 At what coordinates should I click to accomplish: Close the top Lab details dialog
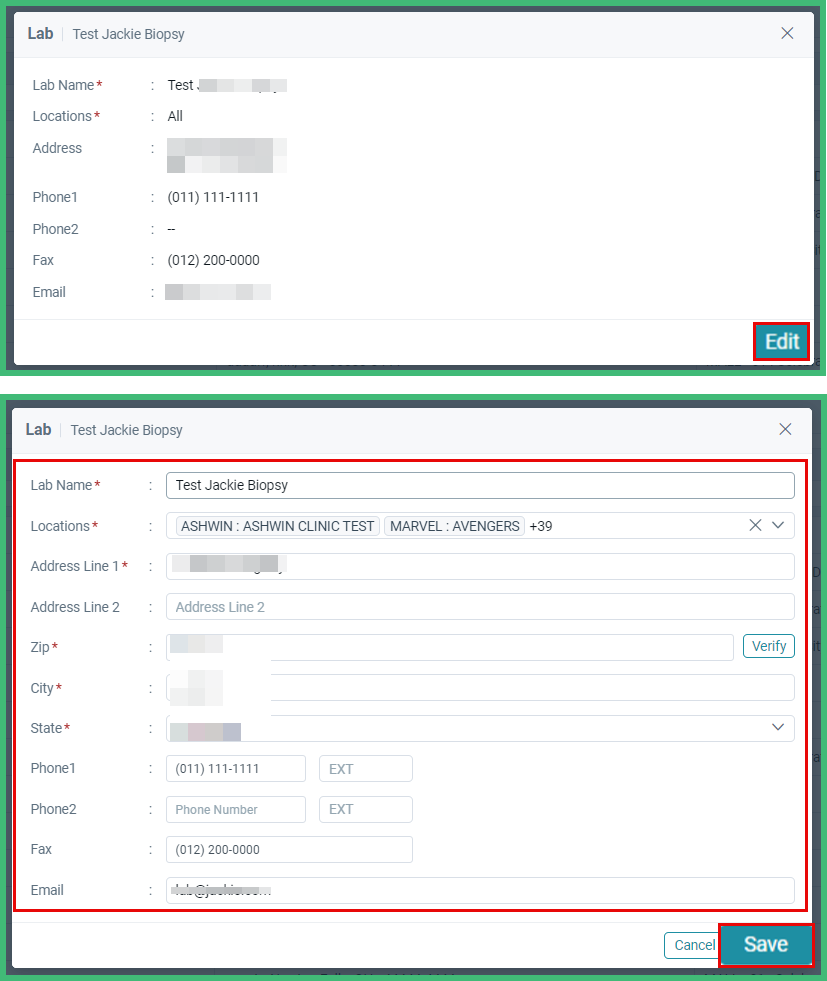point(787,33)
